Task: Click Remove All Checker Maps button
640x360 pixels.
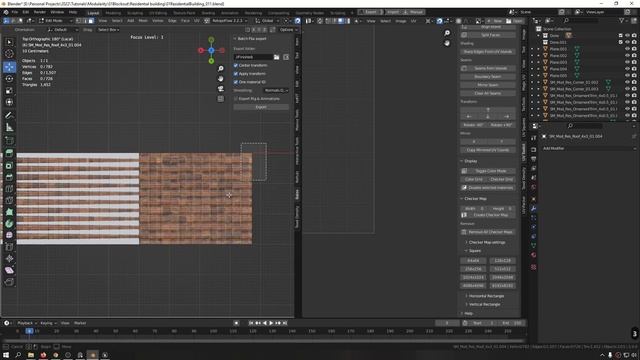Action: pos(488,232)
